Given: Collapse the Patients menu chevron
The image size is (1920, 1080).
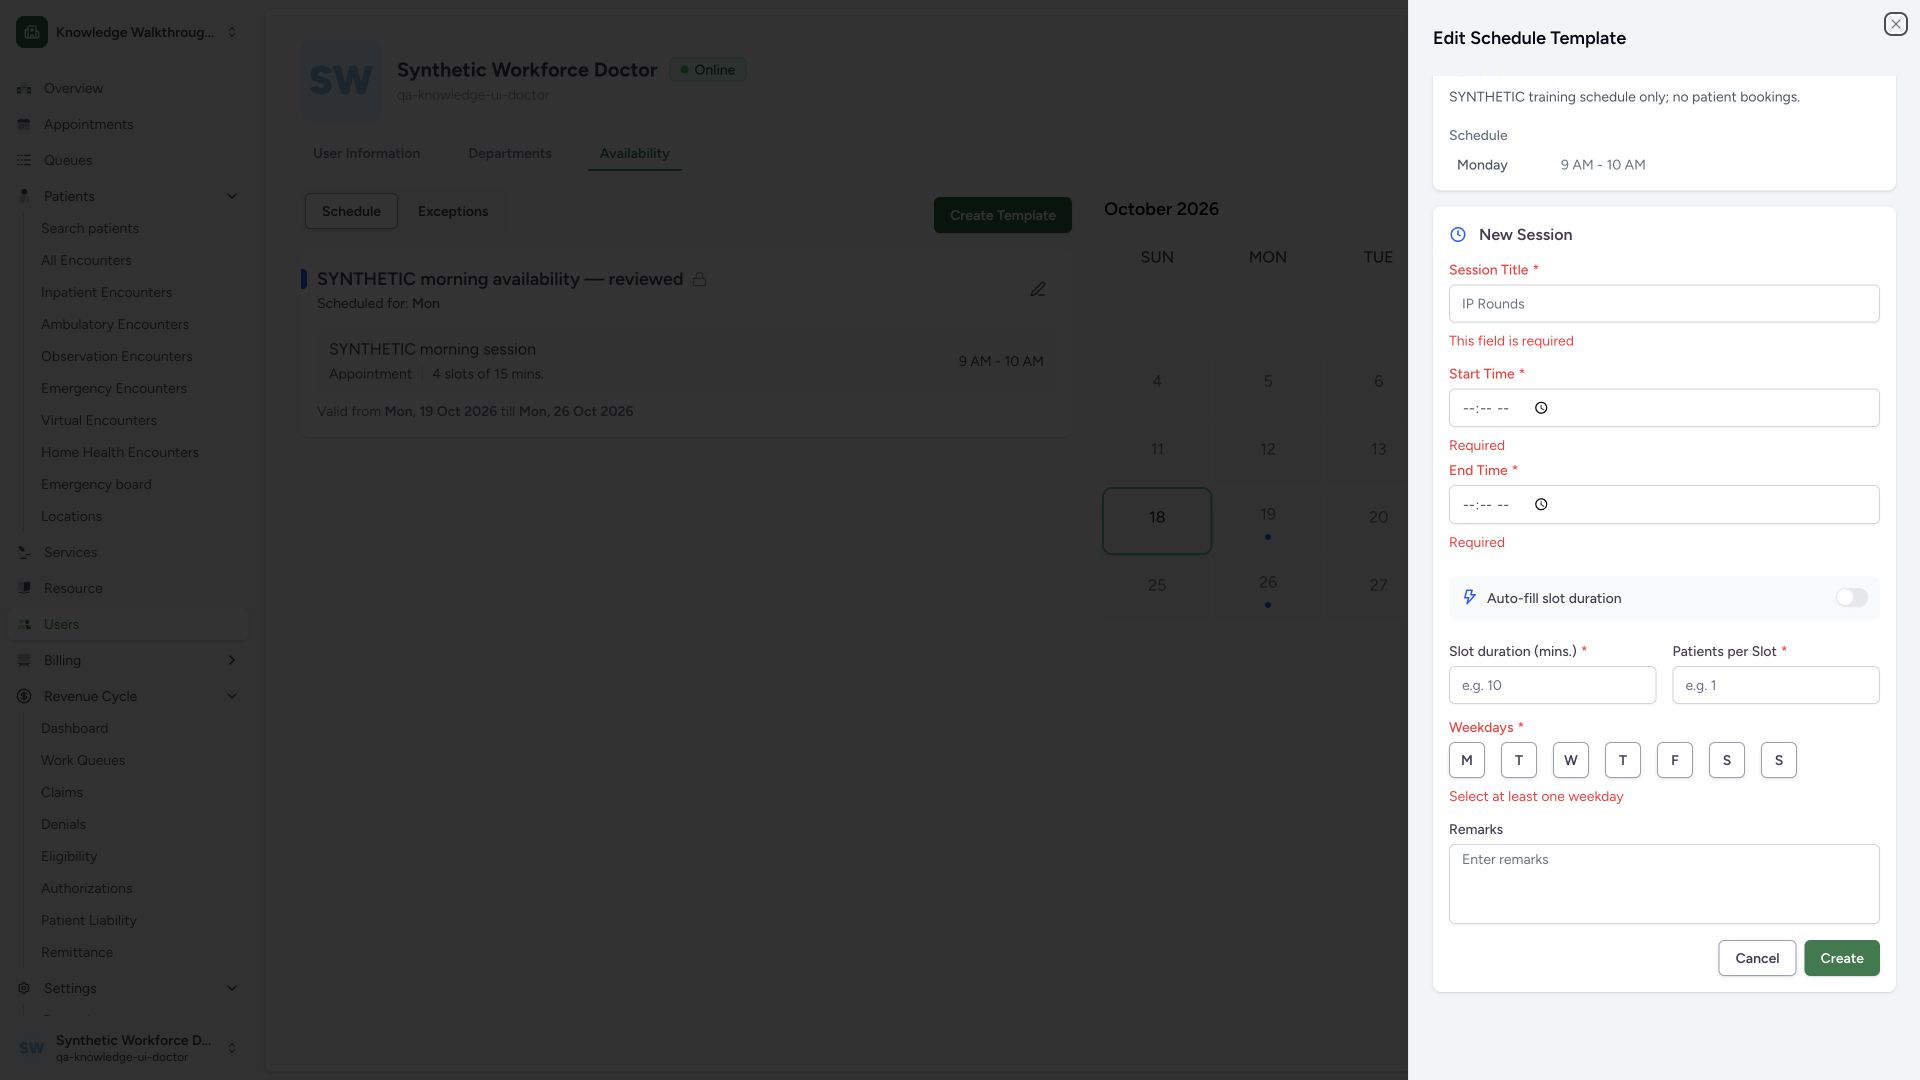Looking at the screenshot, I should tap(232, 196).
